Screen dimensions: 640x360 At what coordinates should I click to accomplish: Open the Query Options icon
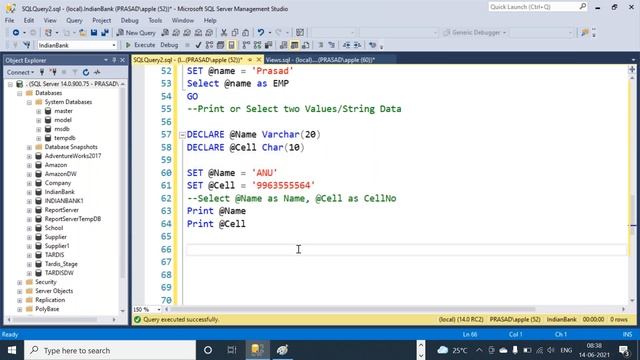pos(220,45)
